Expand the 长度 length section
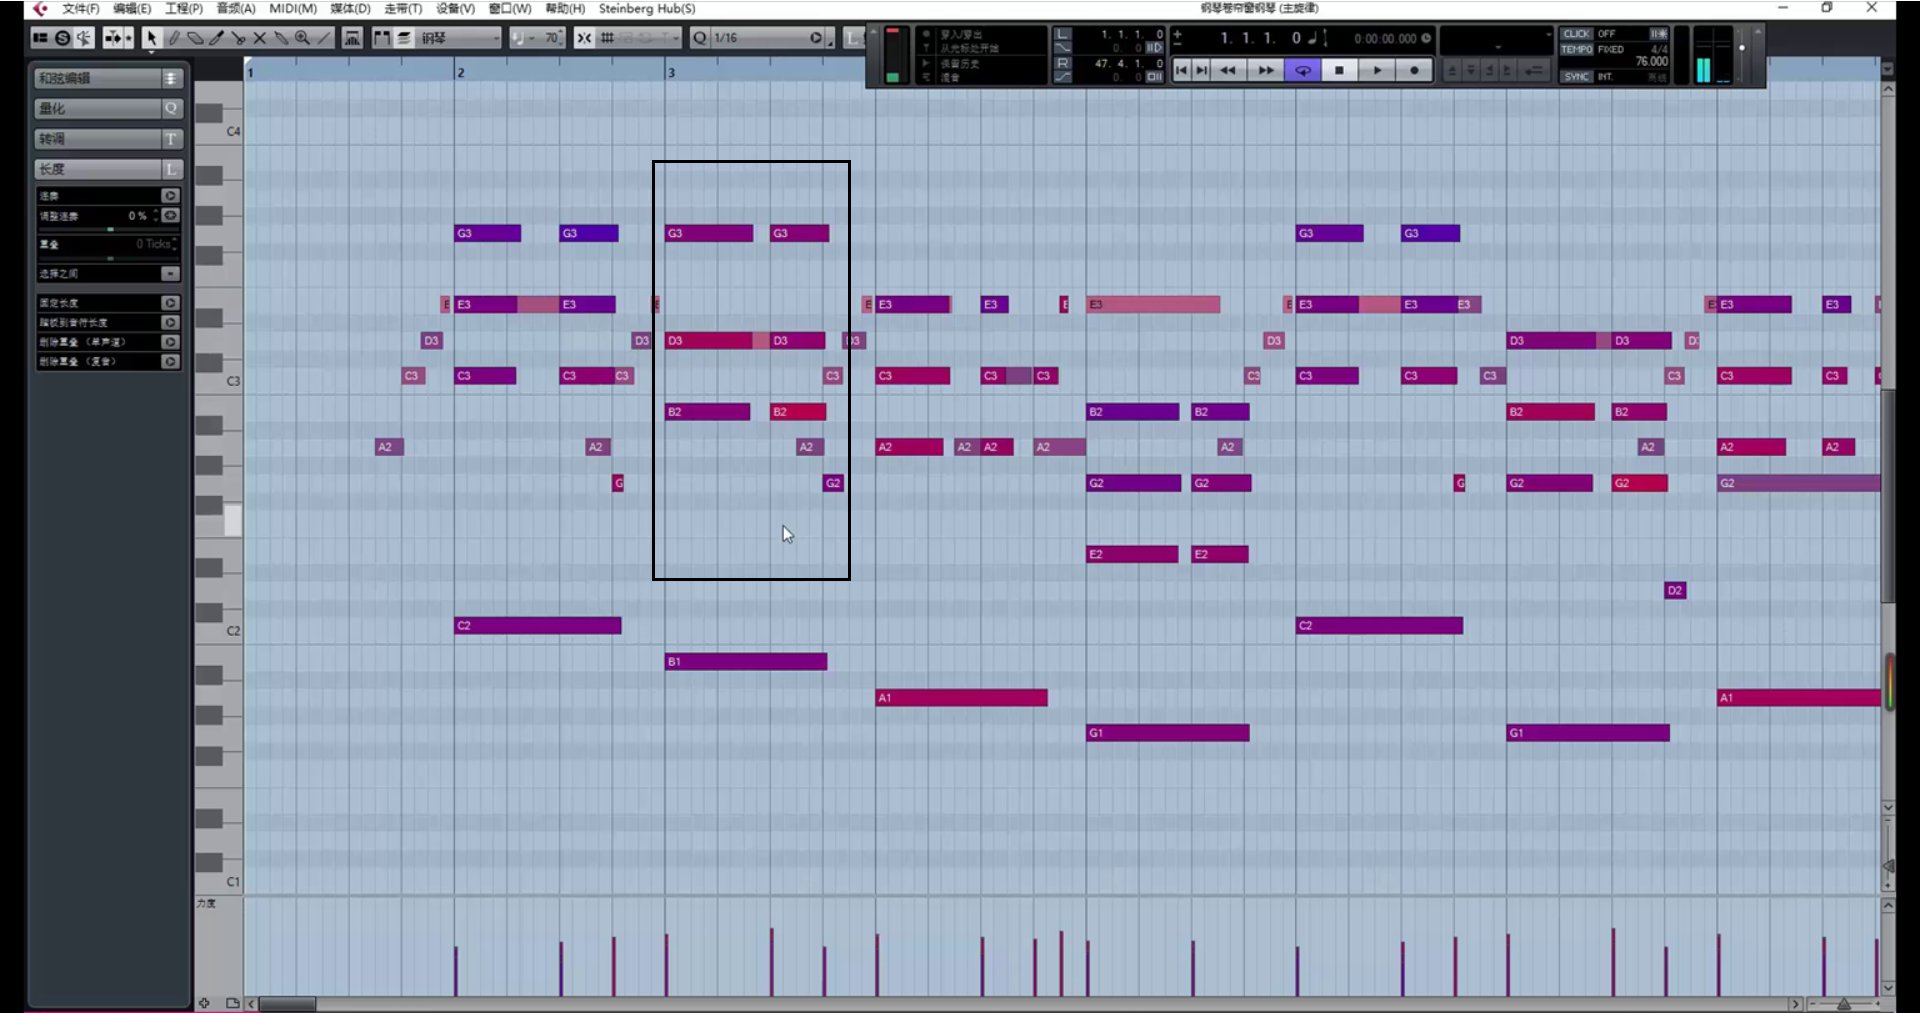 (x=108, y=169)
